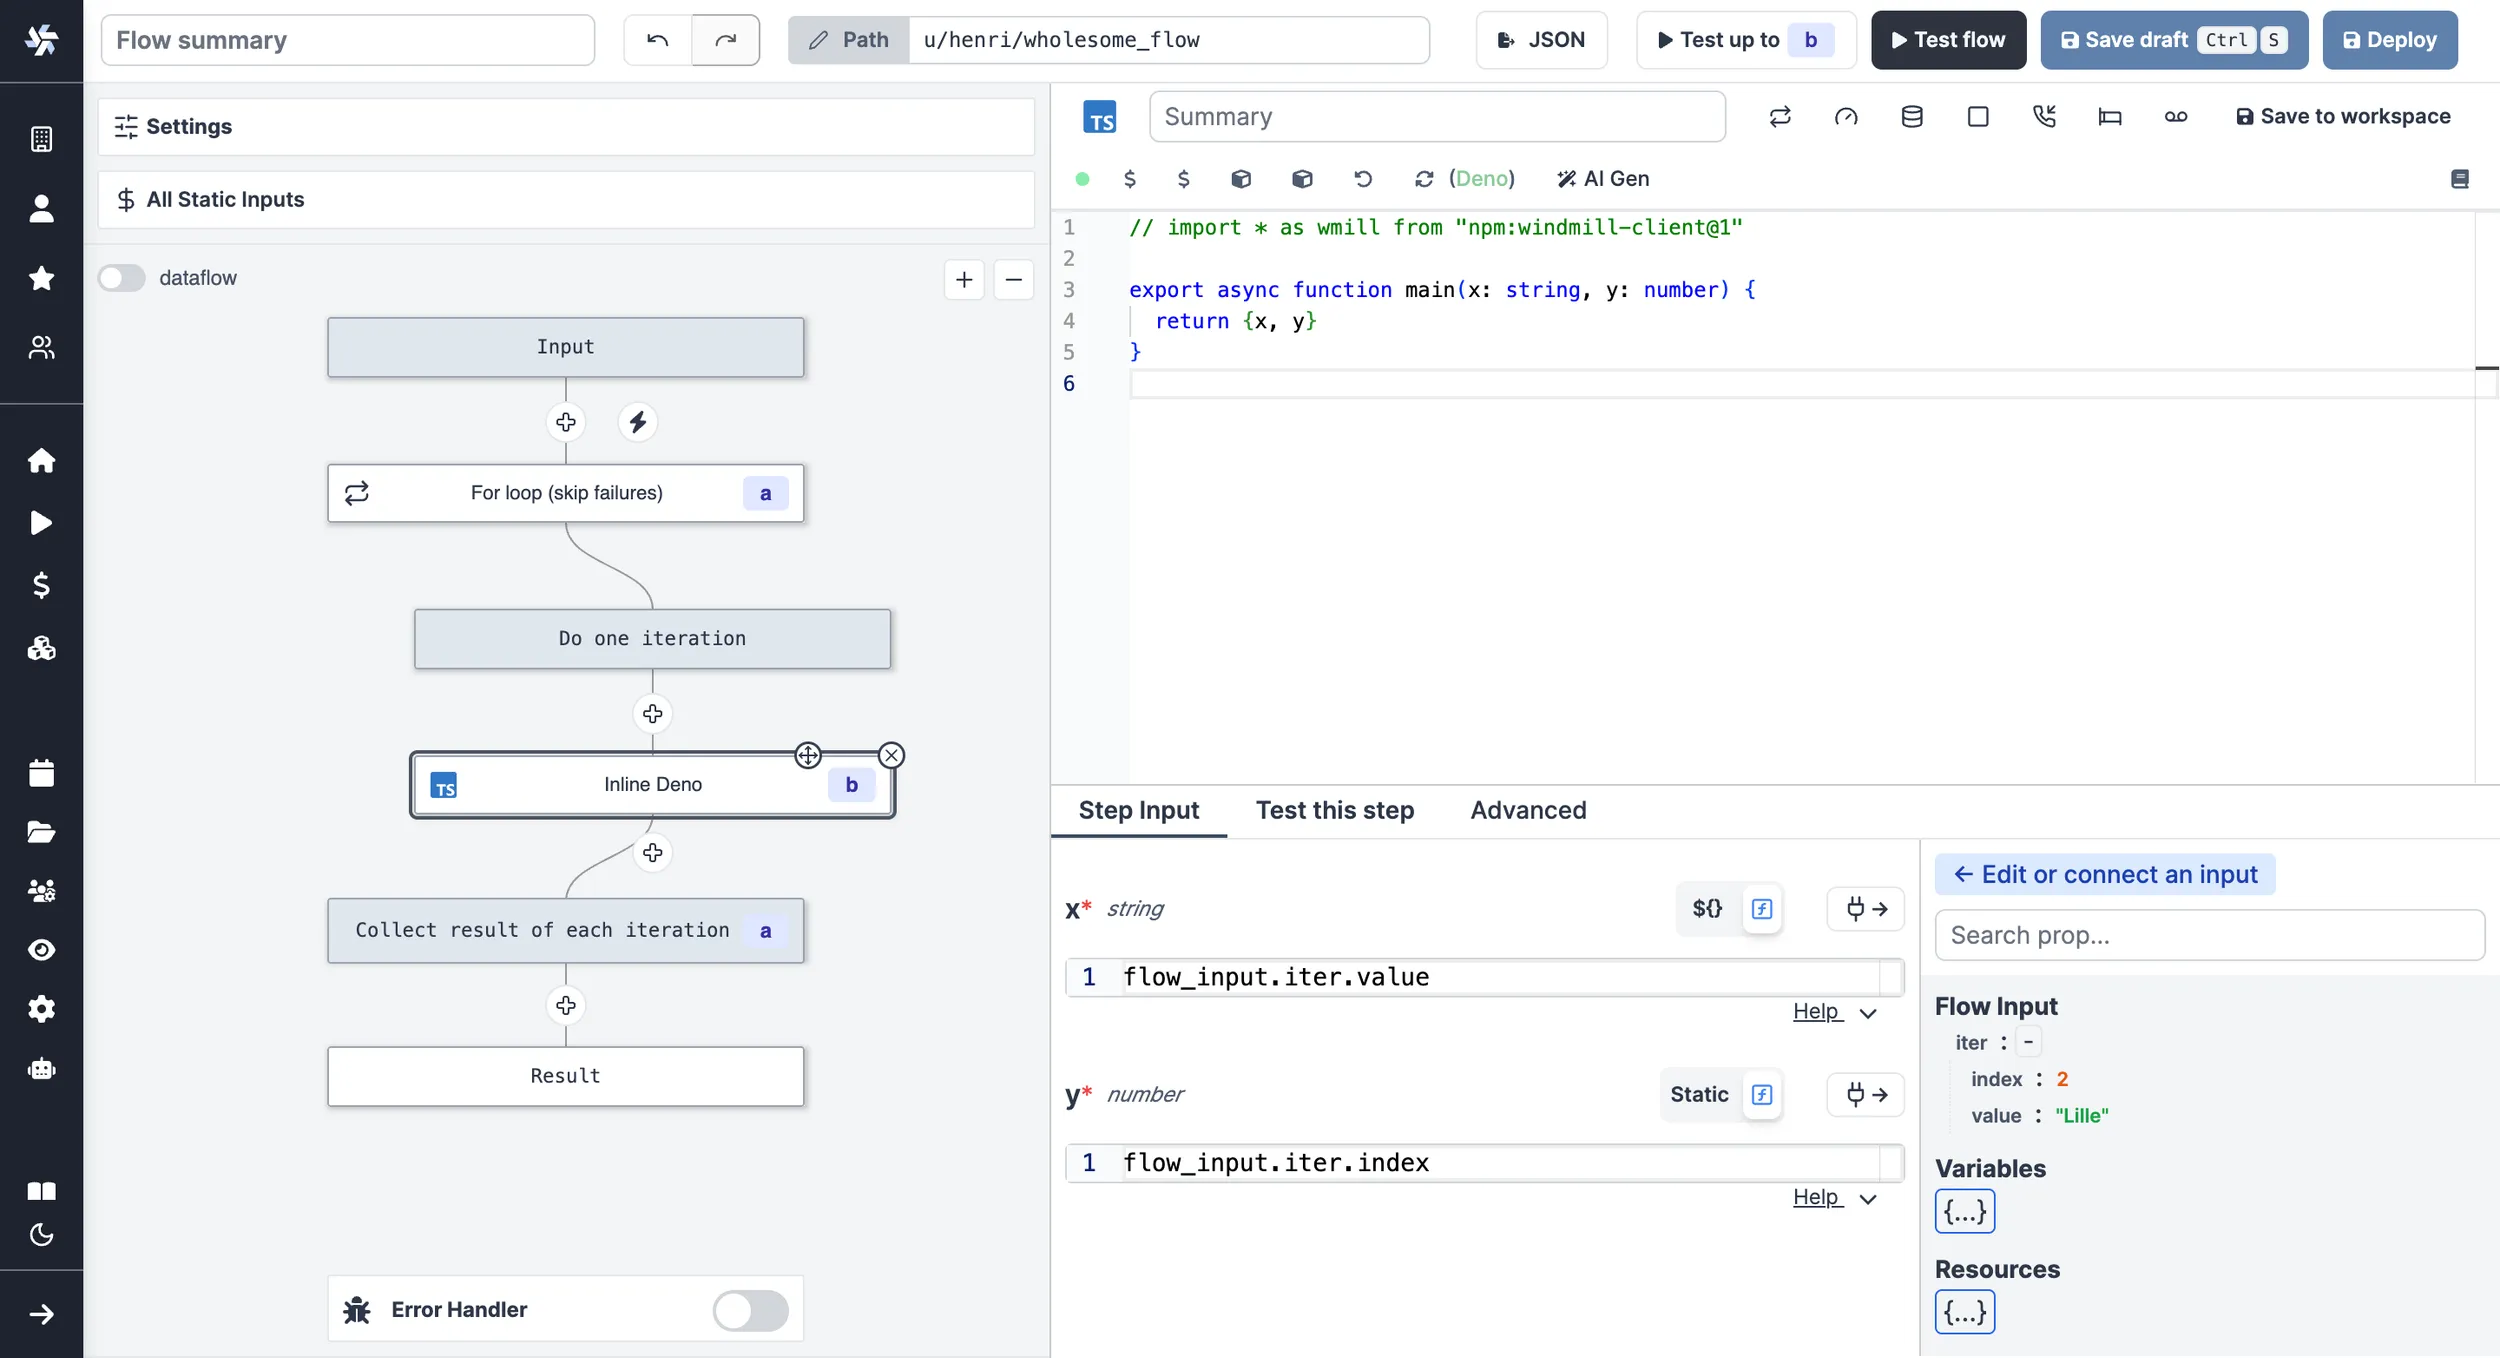Toggle the dataflow switch
This screenshot has width=2500, height=1358.
pyautogui.click(x=122, y=278)
